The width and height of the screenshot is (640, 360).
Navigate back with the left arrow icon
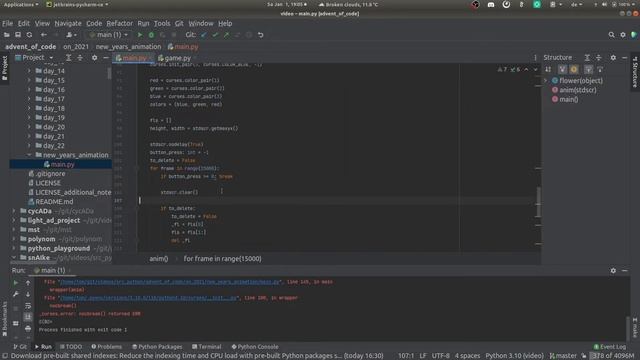coord(44,35)
